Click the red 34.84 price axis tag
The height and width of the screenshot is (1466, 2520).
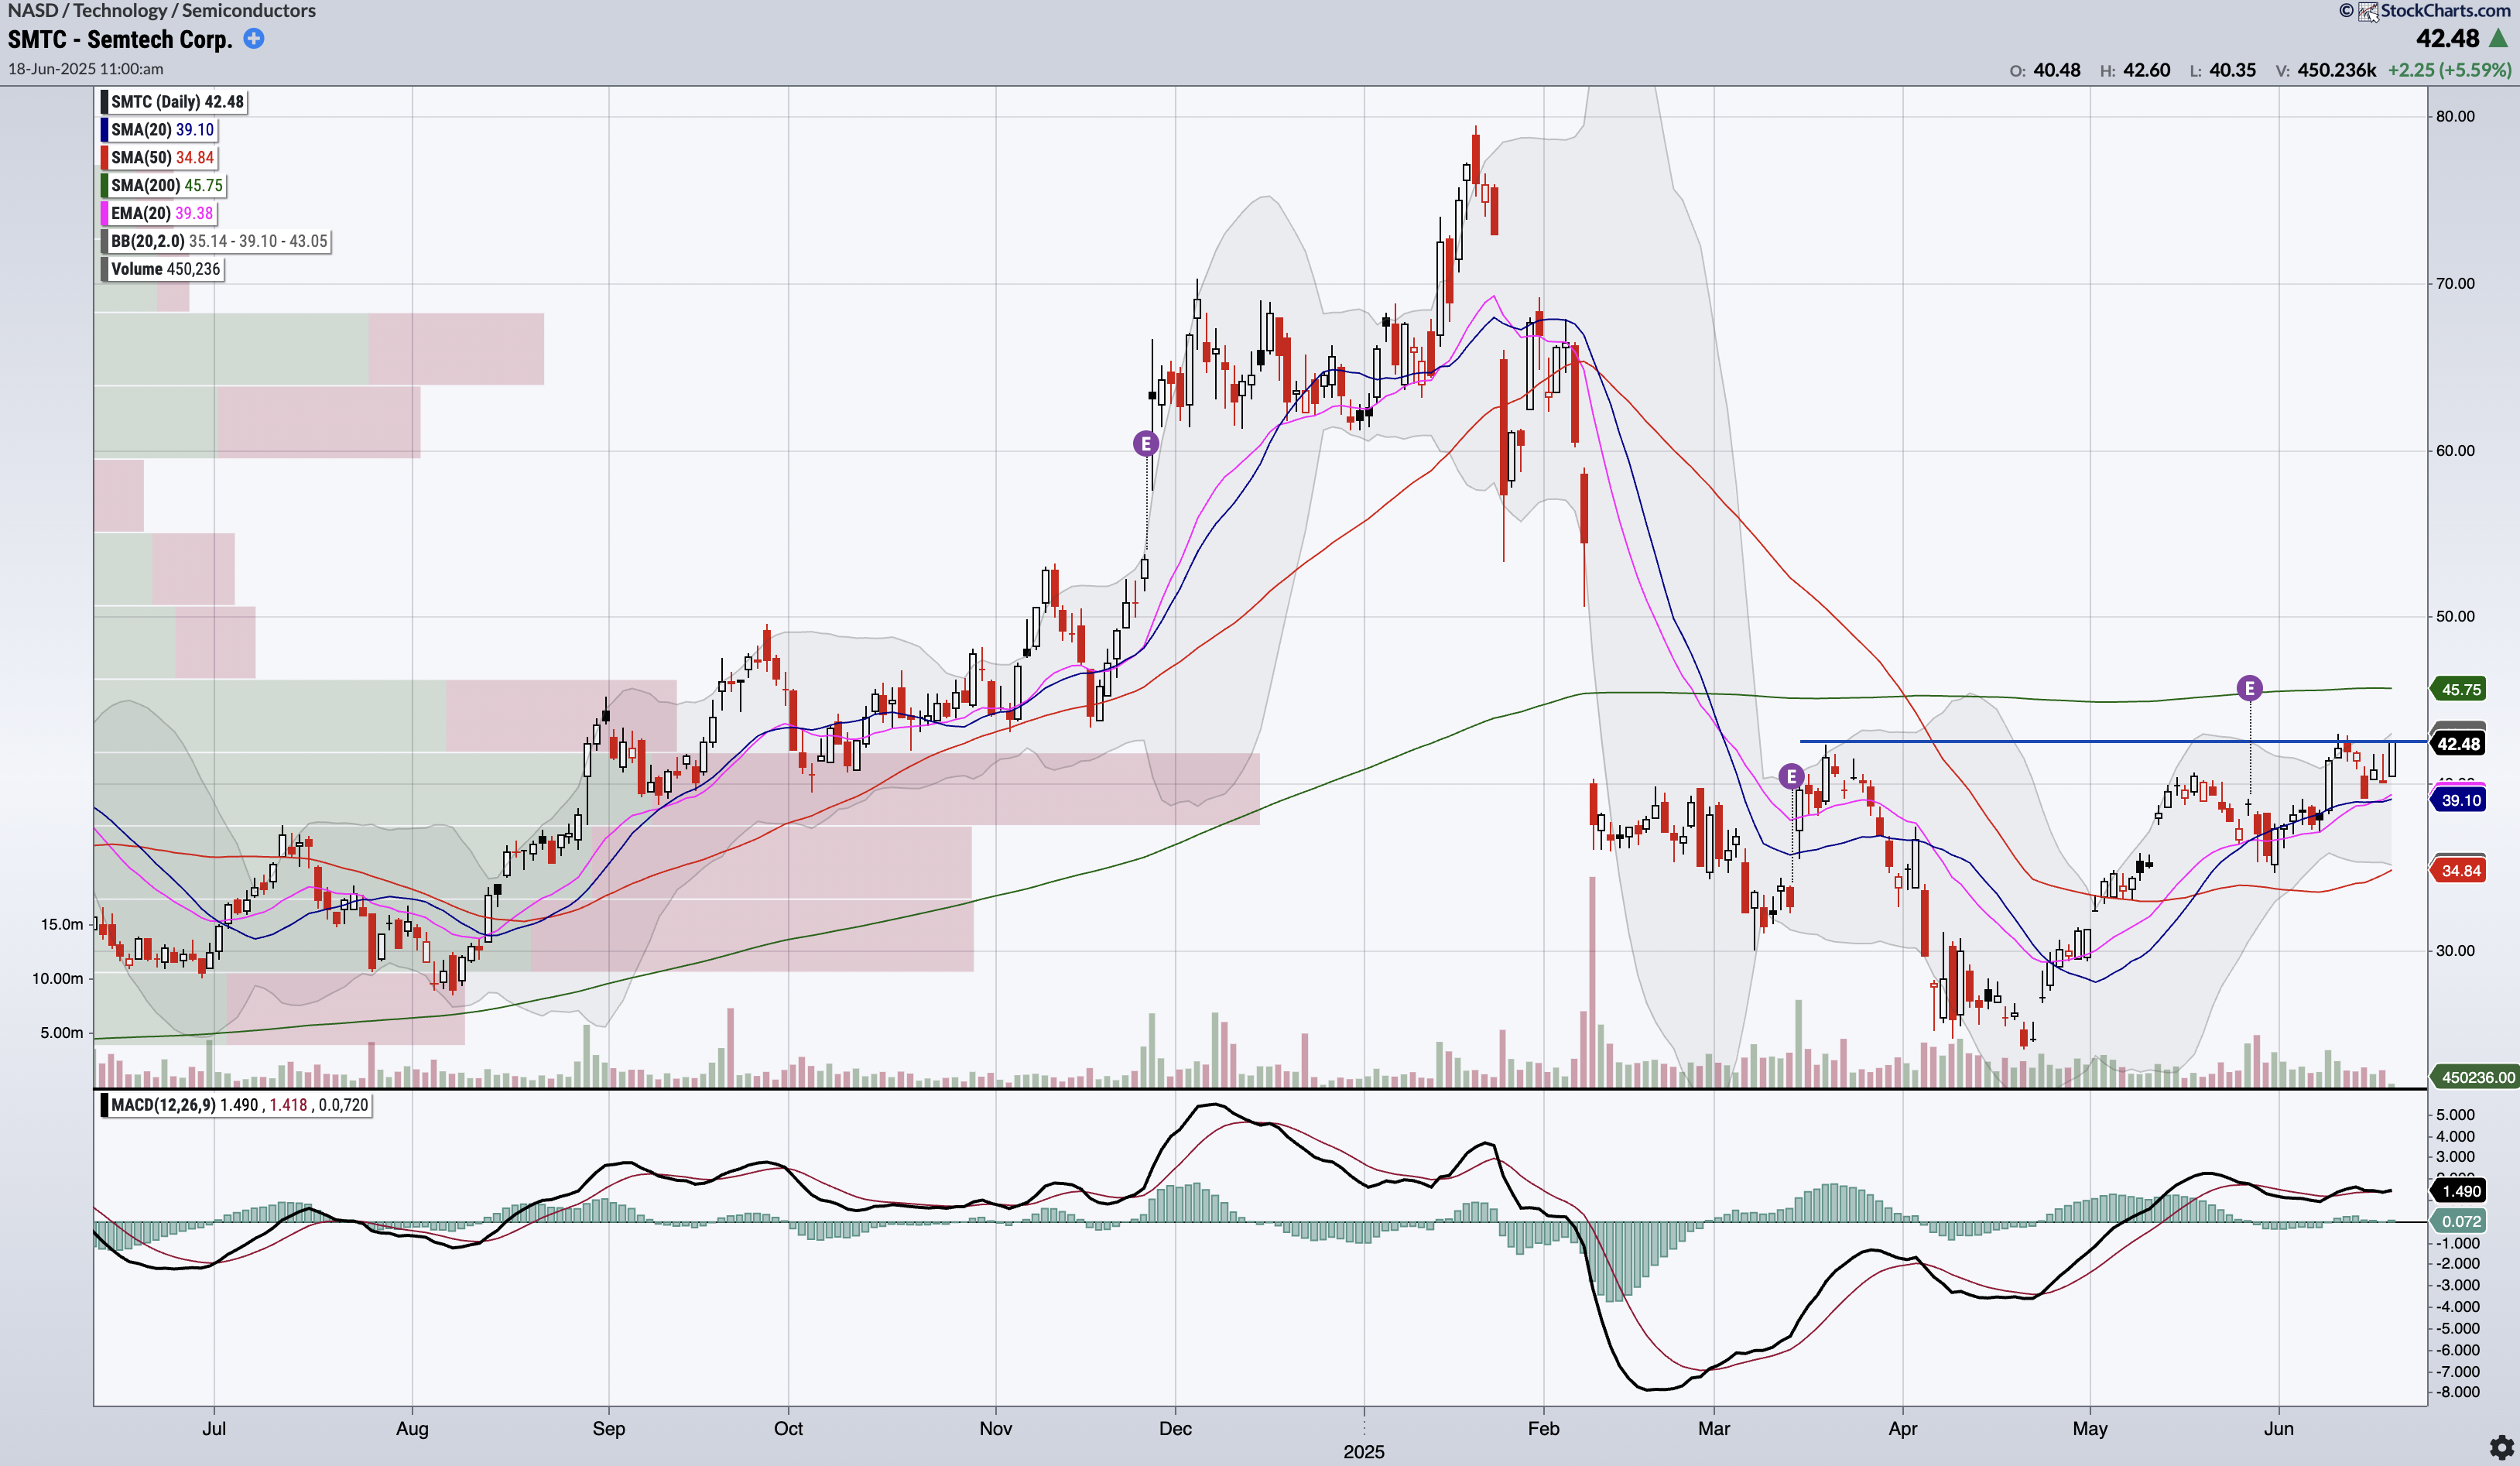click(x=2459, y=871)
